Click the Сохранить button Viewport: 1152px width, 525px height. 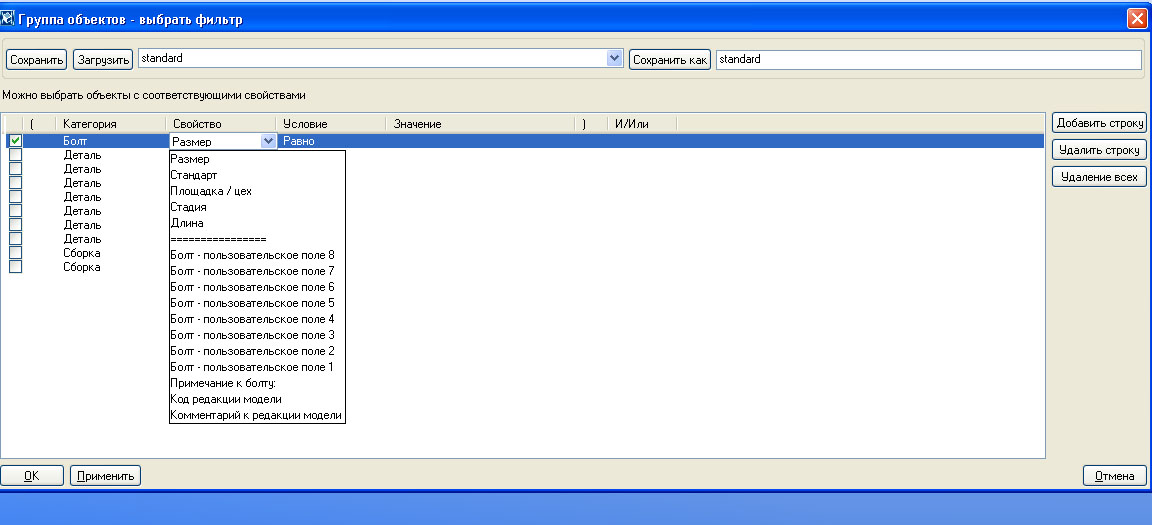point(37,59)
